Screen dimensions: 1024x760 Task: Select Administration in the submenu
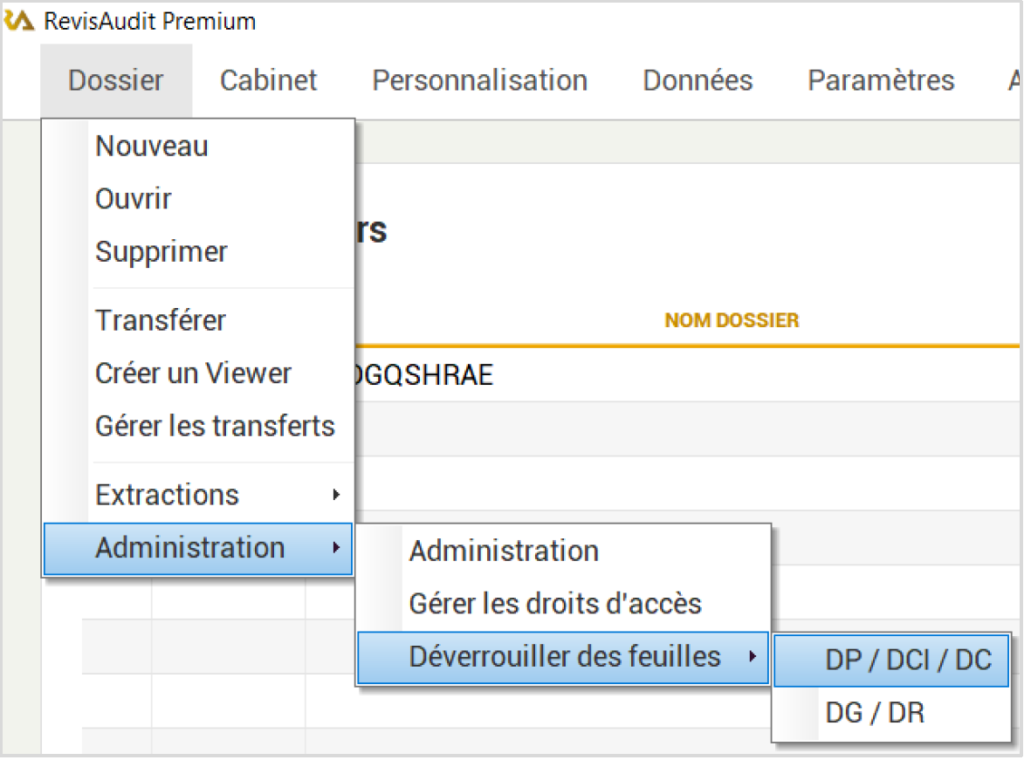coord(503,551)
